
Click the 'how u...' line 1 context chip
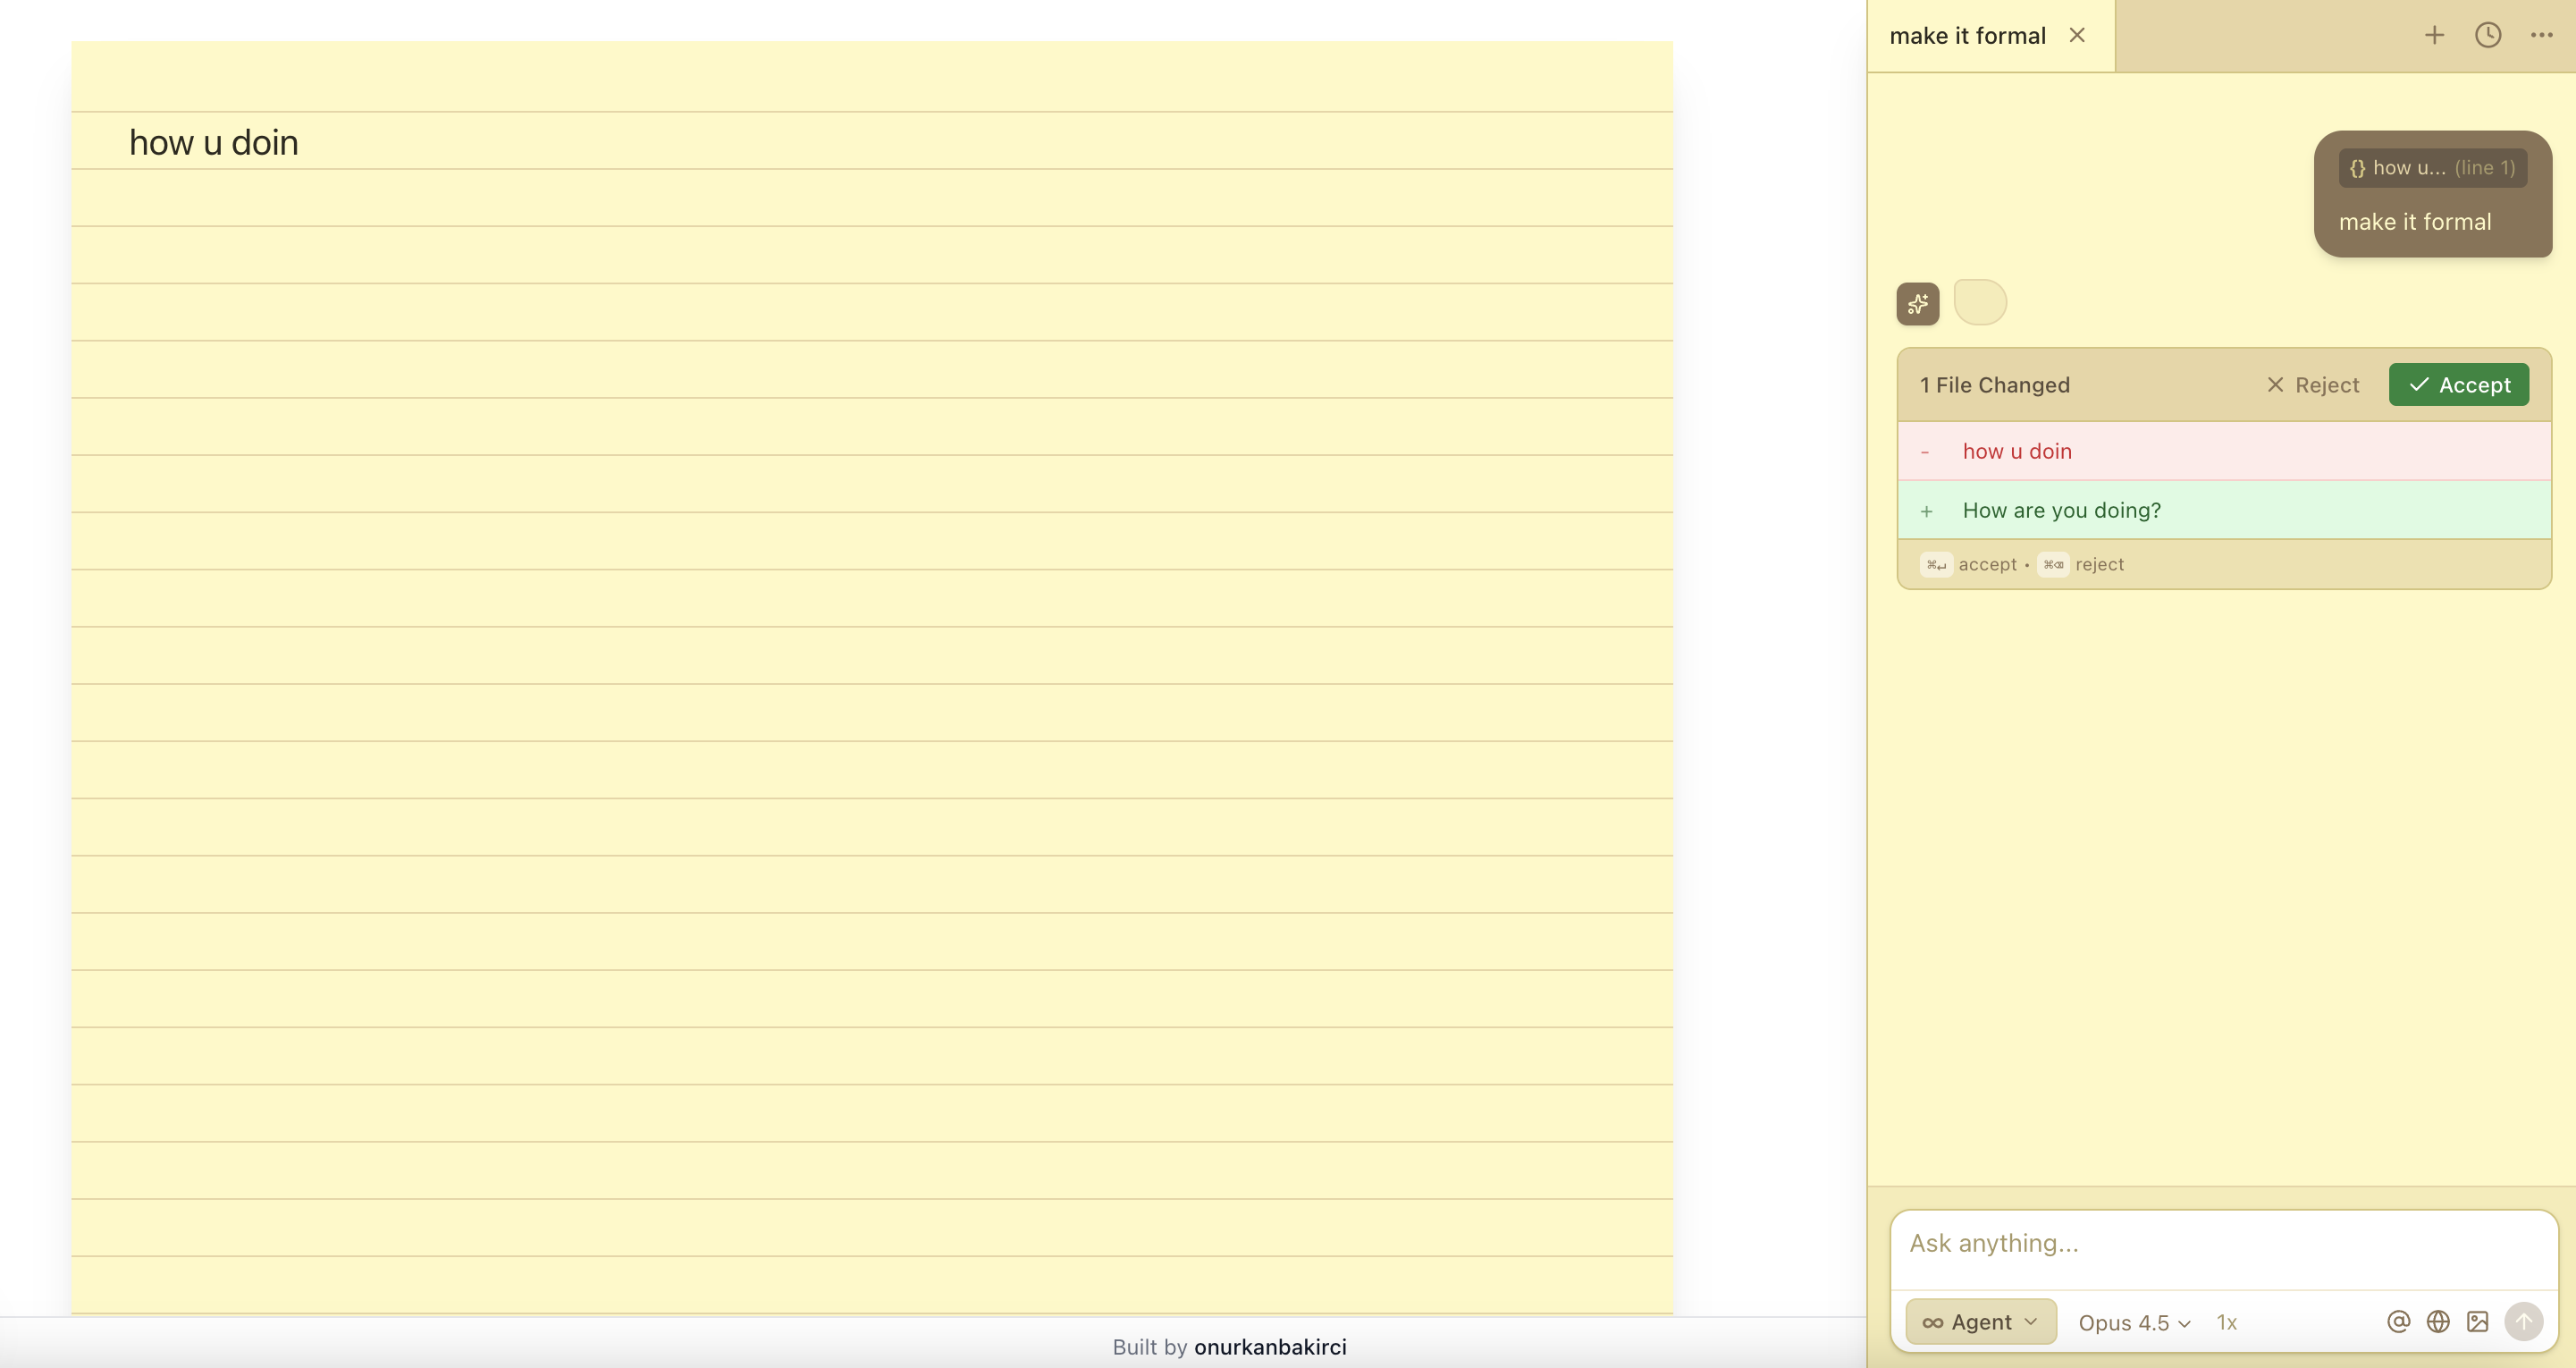[2431, 168]
